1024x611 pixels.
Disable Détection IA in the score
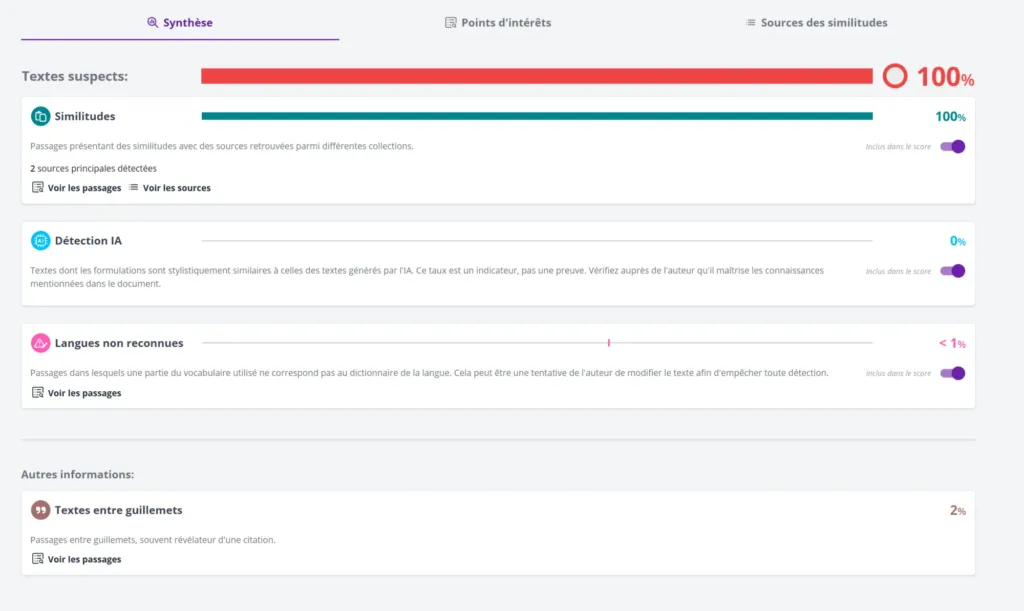tap(953, 271)
